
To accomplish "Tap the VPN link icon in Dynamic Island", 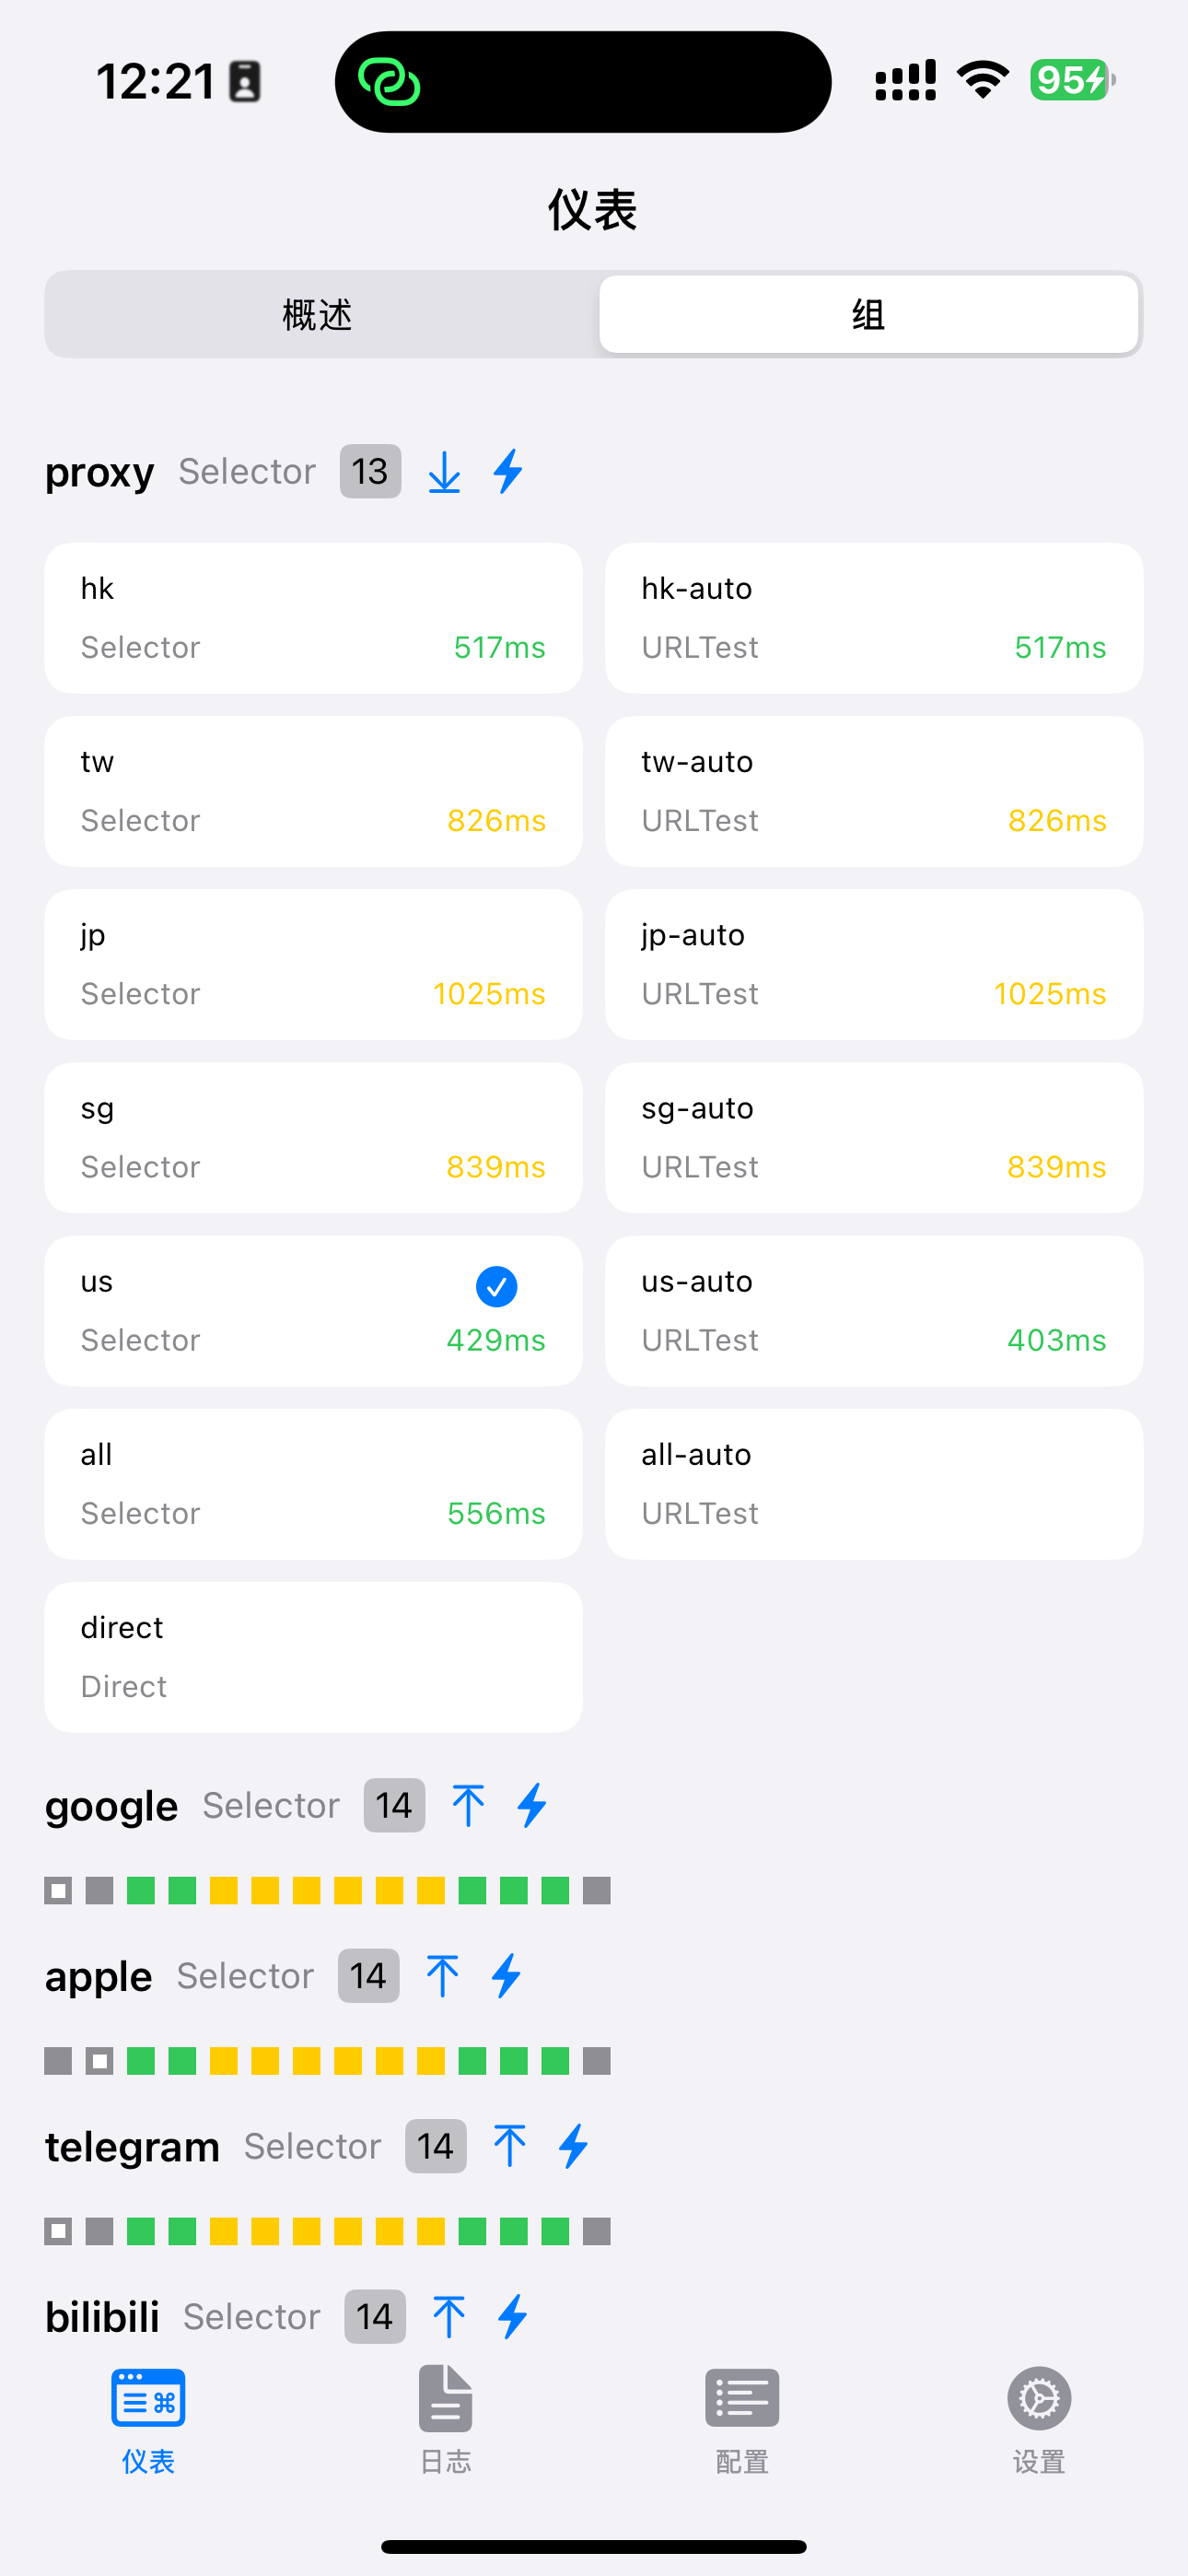I will click(389, 82).
